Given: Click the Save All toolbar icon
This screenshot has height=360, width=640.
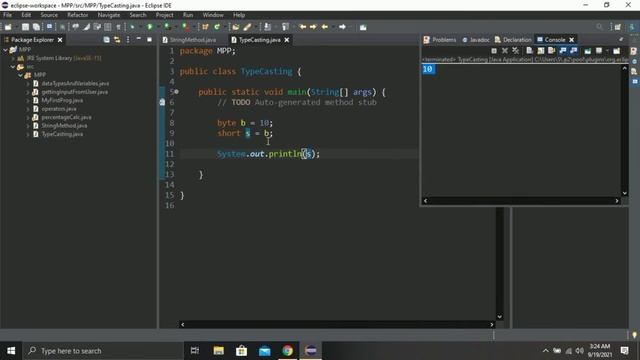Looking at the screenshot, I should click(36, 27).
